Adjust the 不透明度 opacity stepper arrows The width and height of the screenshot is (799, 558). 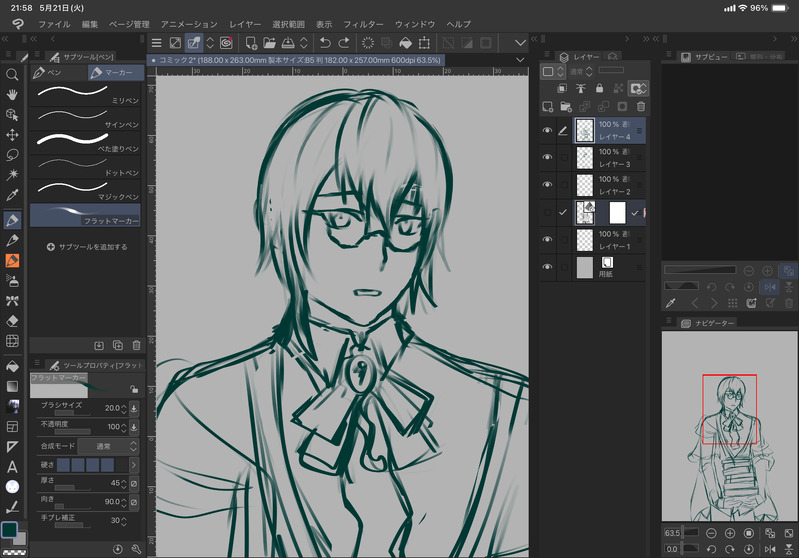pos(123,427)
